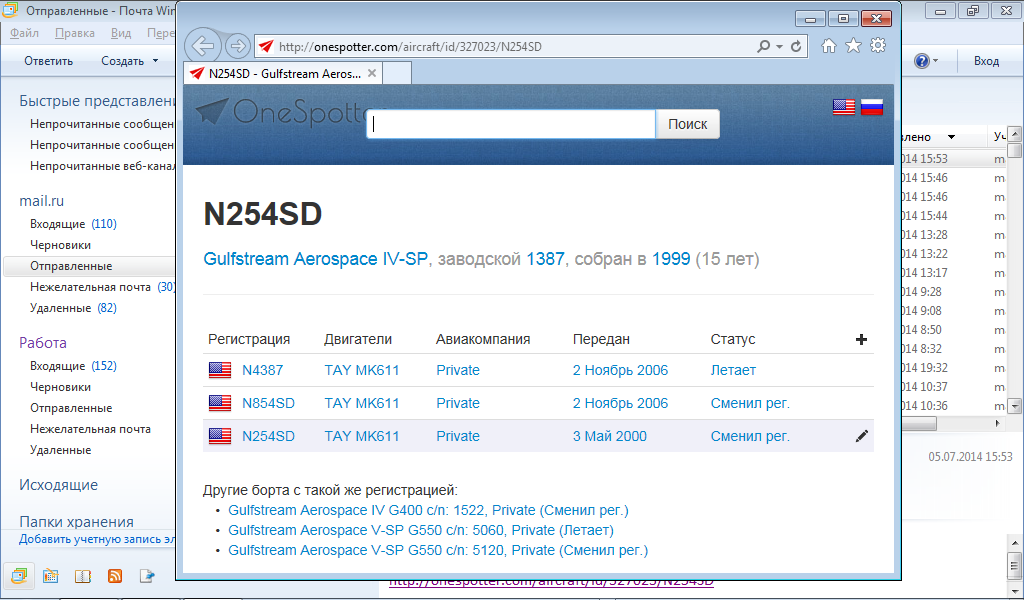Select Работа Нежелательная почта folder
The image size is (1024, 600).
tap(90, 429)
